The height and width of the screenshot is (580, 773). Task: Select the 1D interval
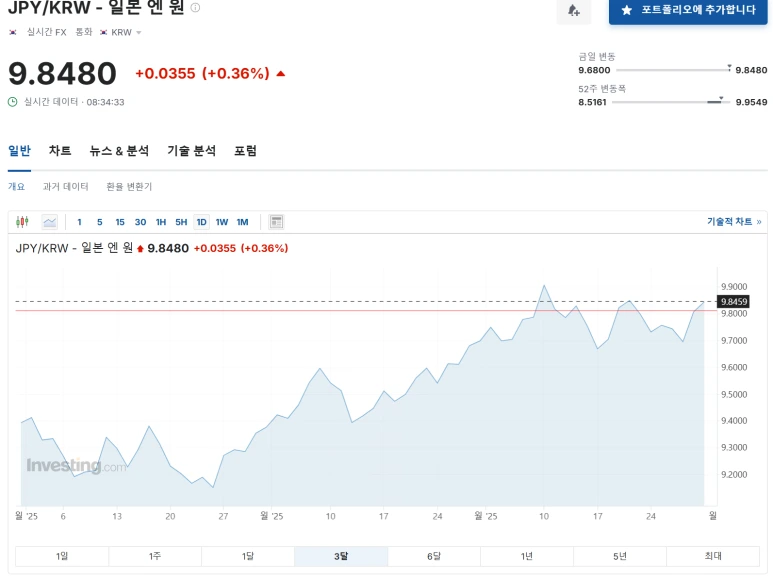tap(202, 222)
